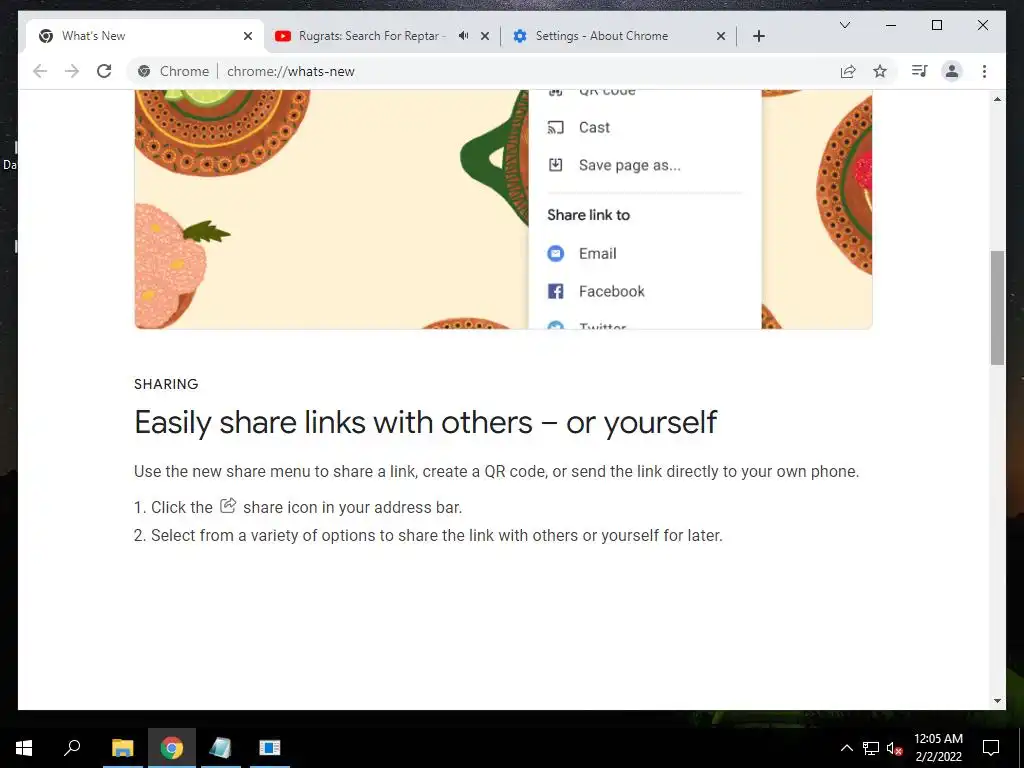1024x768 pixels.
Task: Click the scroll down arrow
Action: pos(997,701)
